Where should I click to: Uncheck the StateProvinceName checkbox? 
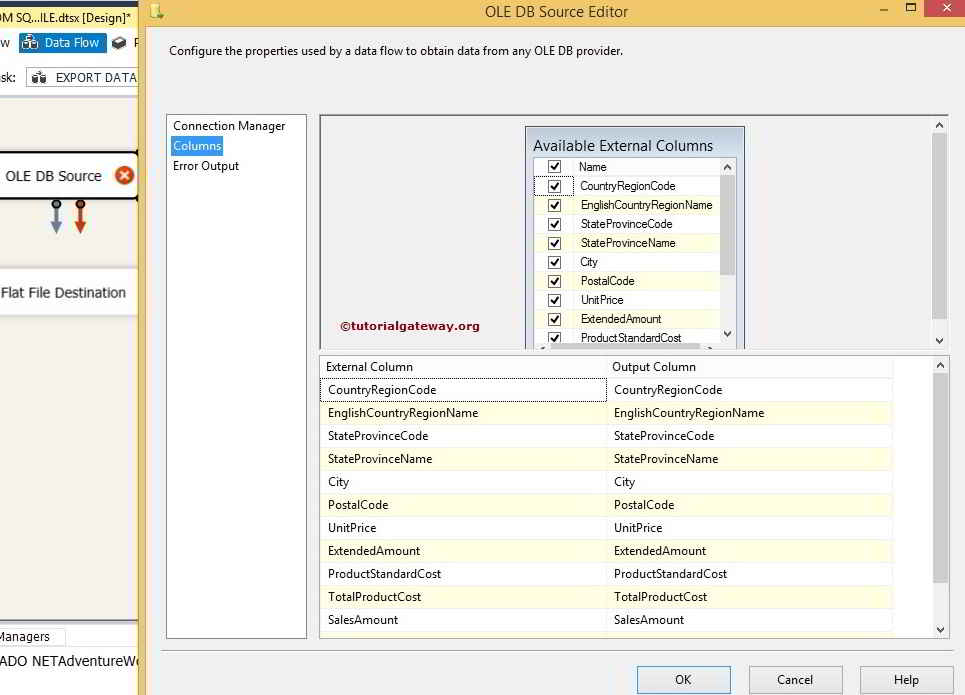pos(554,243)
